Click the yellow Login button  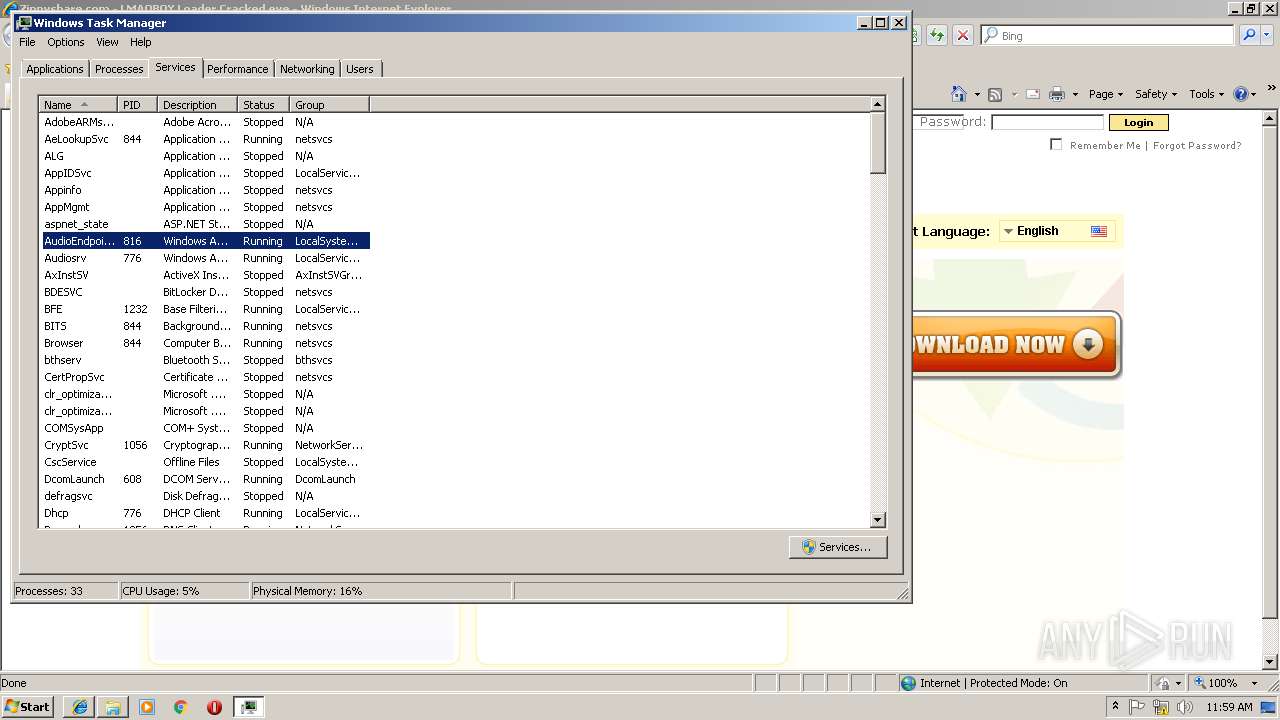pyautogui.click(x=1138, y=122)
